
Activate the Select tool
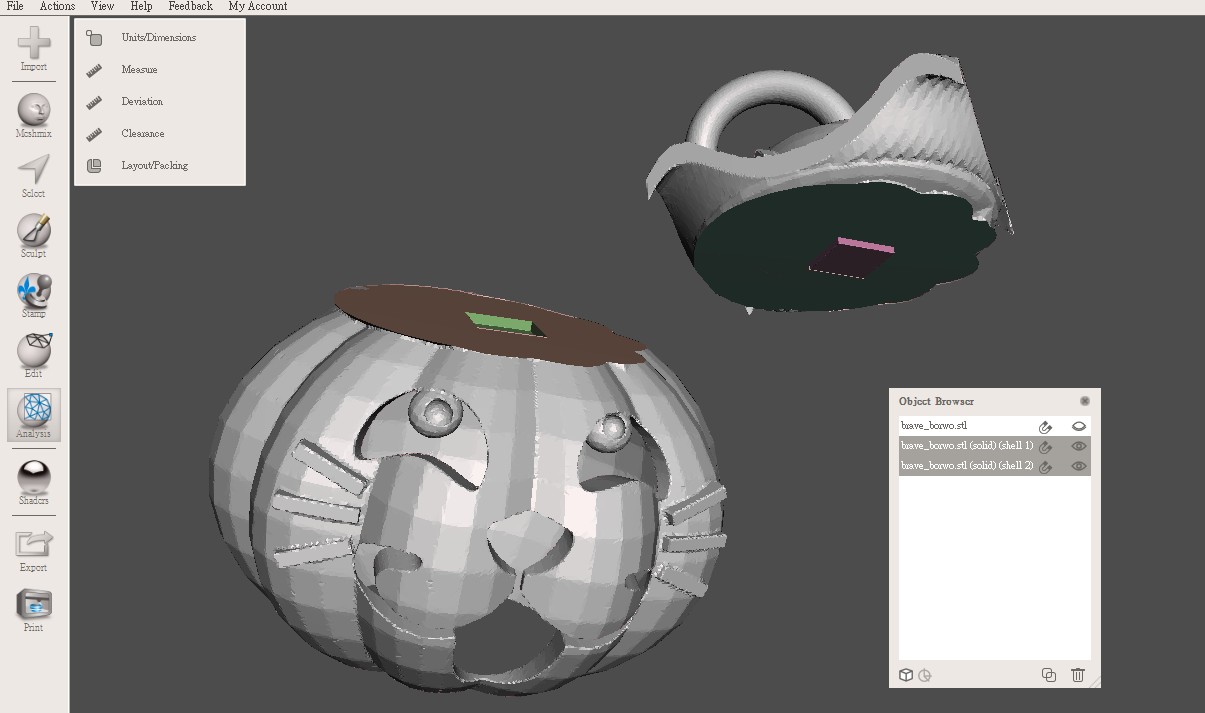34,175
